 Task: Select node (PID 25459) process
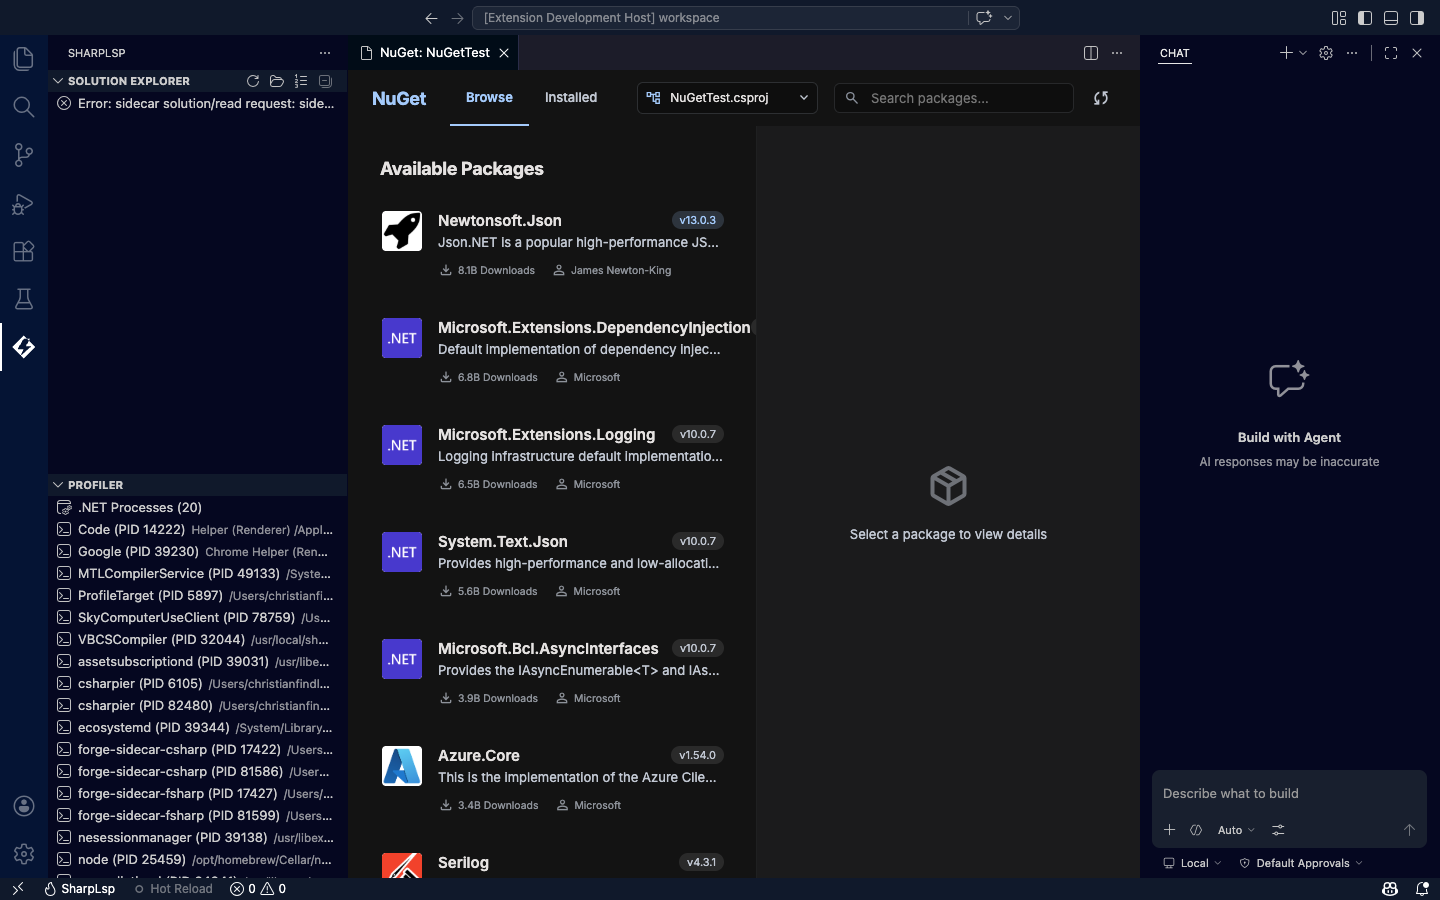click(x=198, y=860)
